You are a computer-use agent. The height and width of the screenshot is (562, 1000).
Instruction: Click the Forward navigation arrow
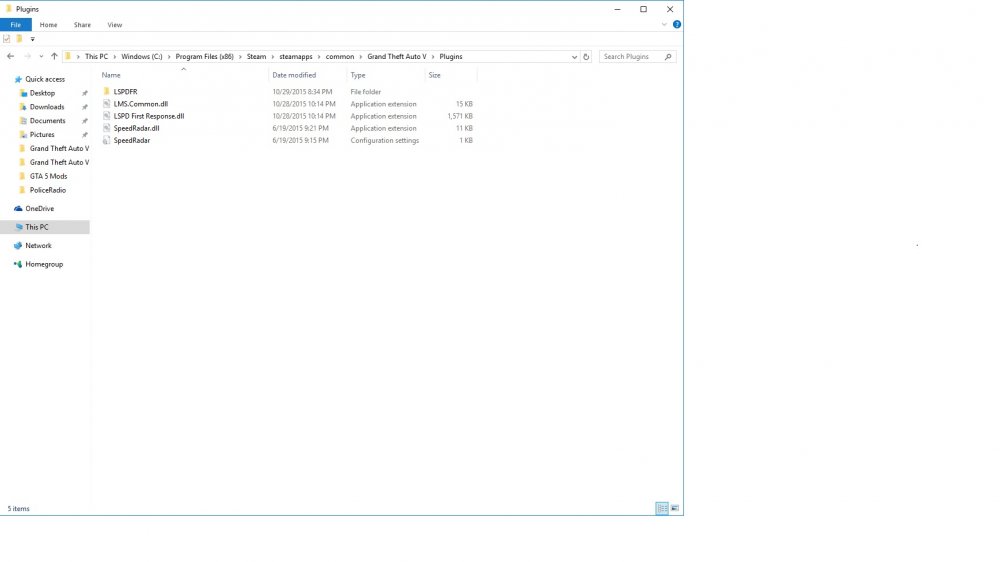[x=27, y=56]
